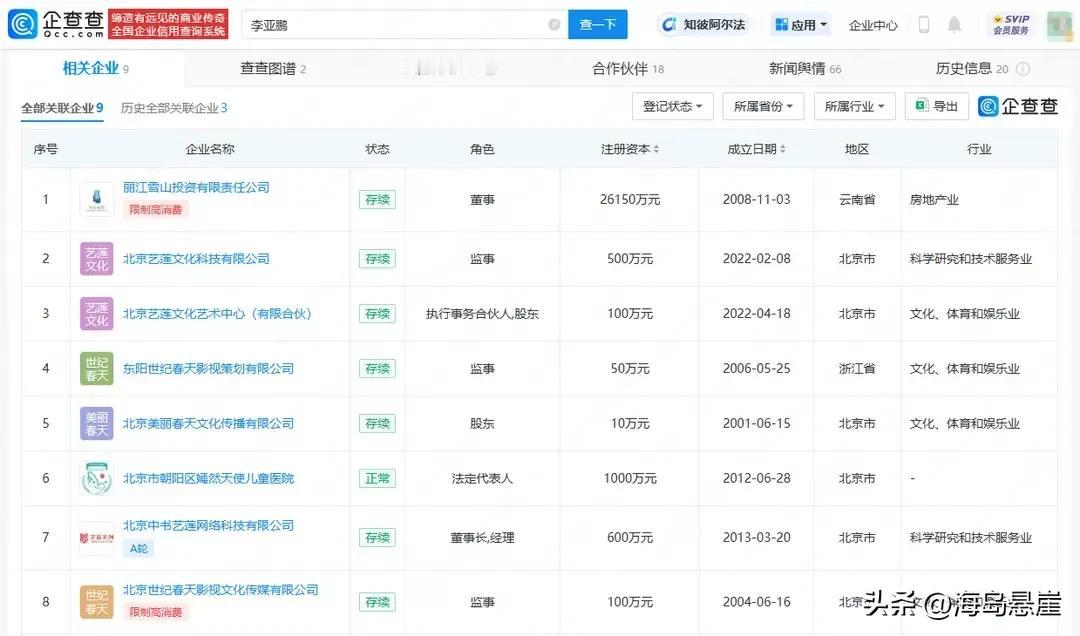The image size is (1080, 636).
Task: Open SVIP member service icon
Action: click(1010, 24)
